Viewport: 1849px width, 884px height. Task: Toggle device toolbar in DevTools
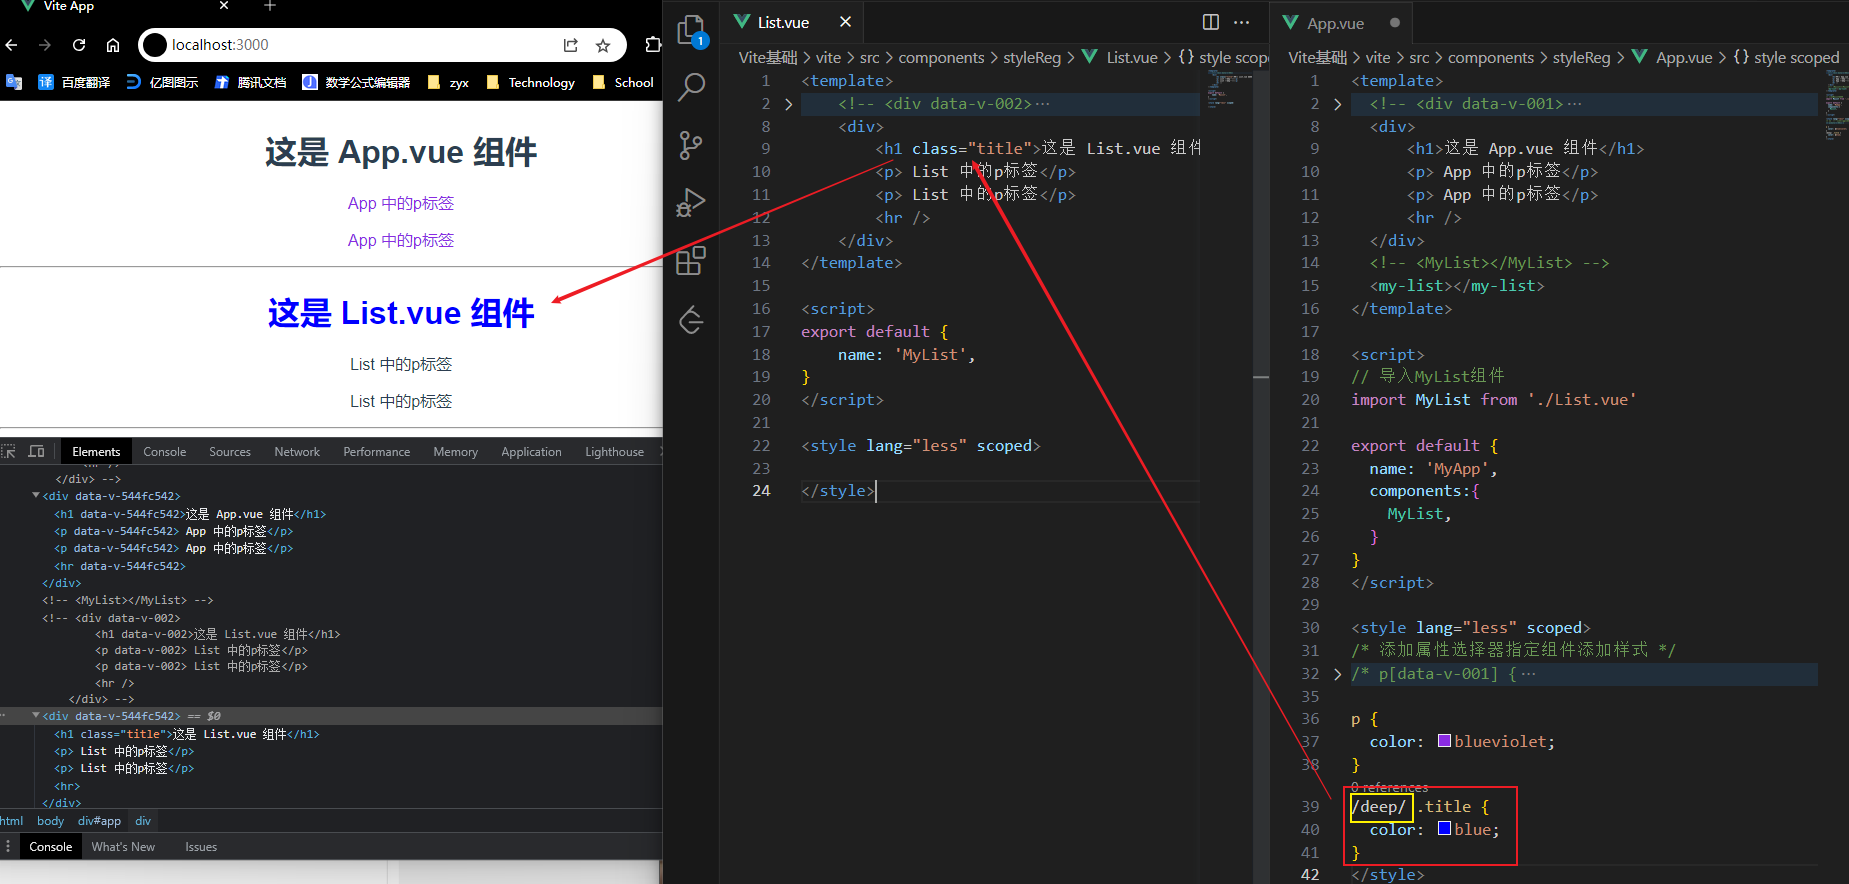click(x=37, y=452)
